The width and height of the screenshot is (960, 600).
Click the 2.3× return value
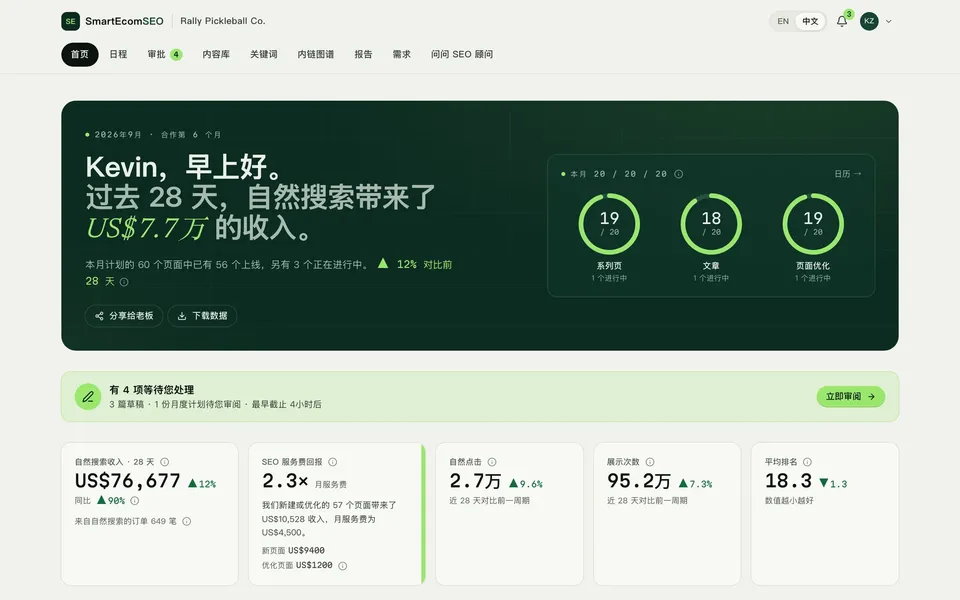pyautogui.click(x=285, y=481)
